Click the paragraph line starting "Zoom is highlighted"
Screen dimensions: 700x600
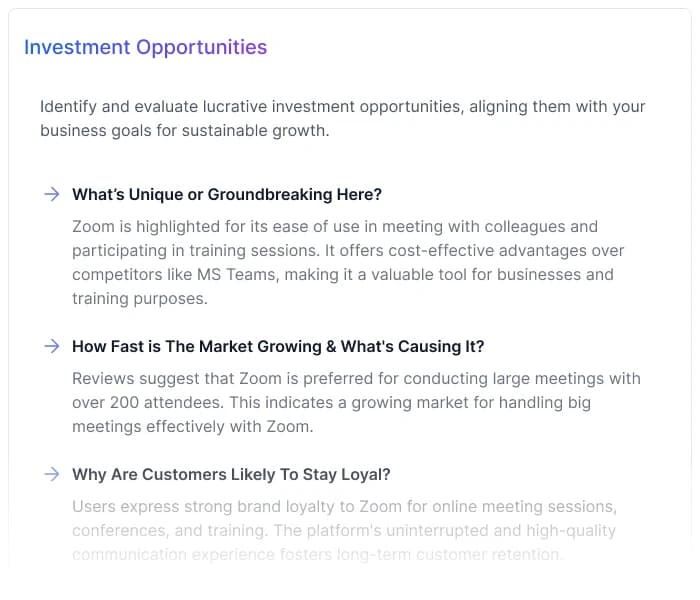pyautogui.click(x=334, y=226)
